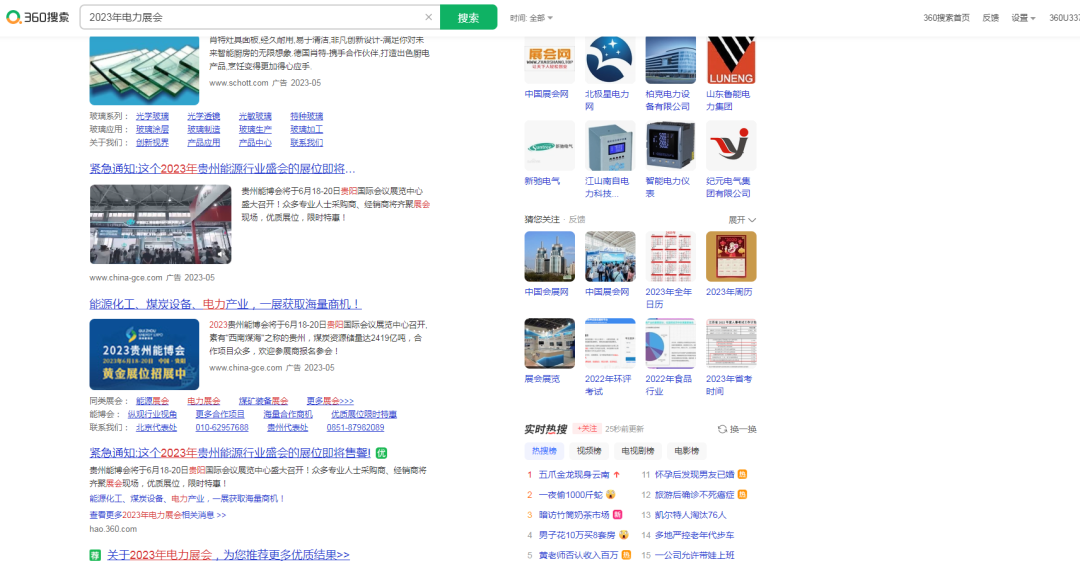Select the 视频榜 tab
Image resolution: width=1080 pixels, height=564 pixels.
click(x=589, y=451)
